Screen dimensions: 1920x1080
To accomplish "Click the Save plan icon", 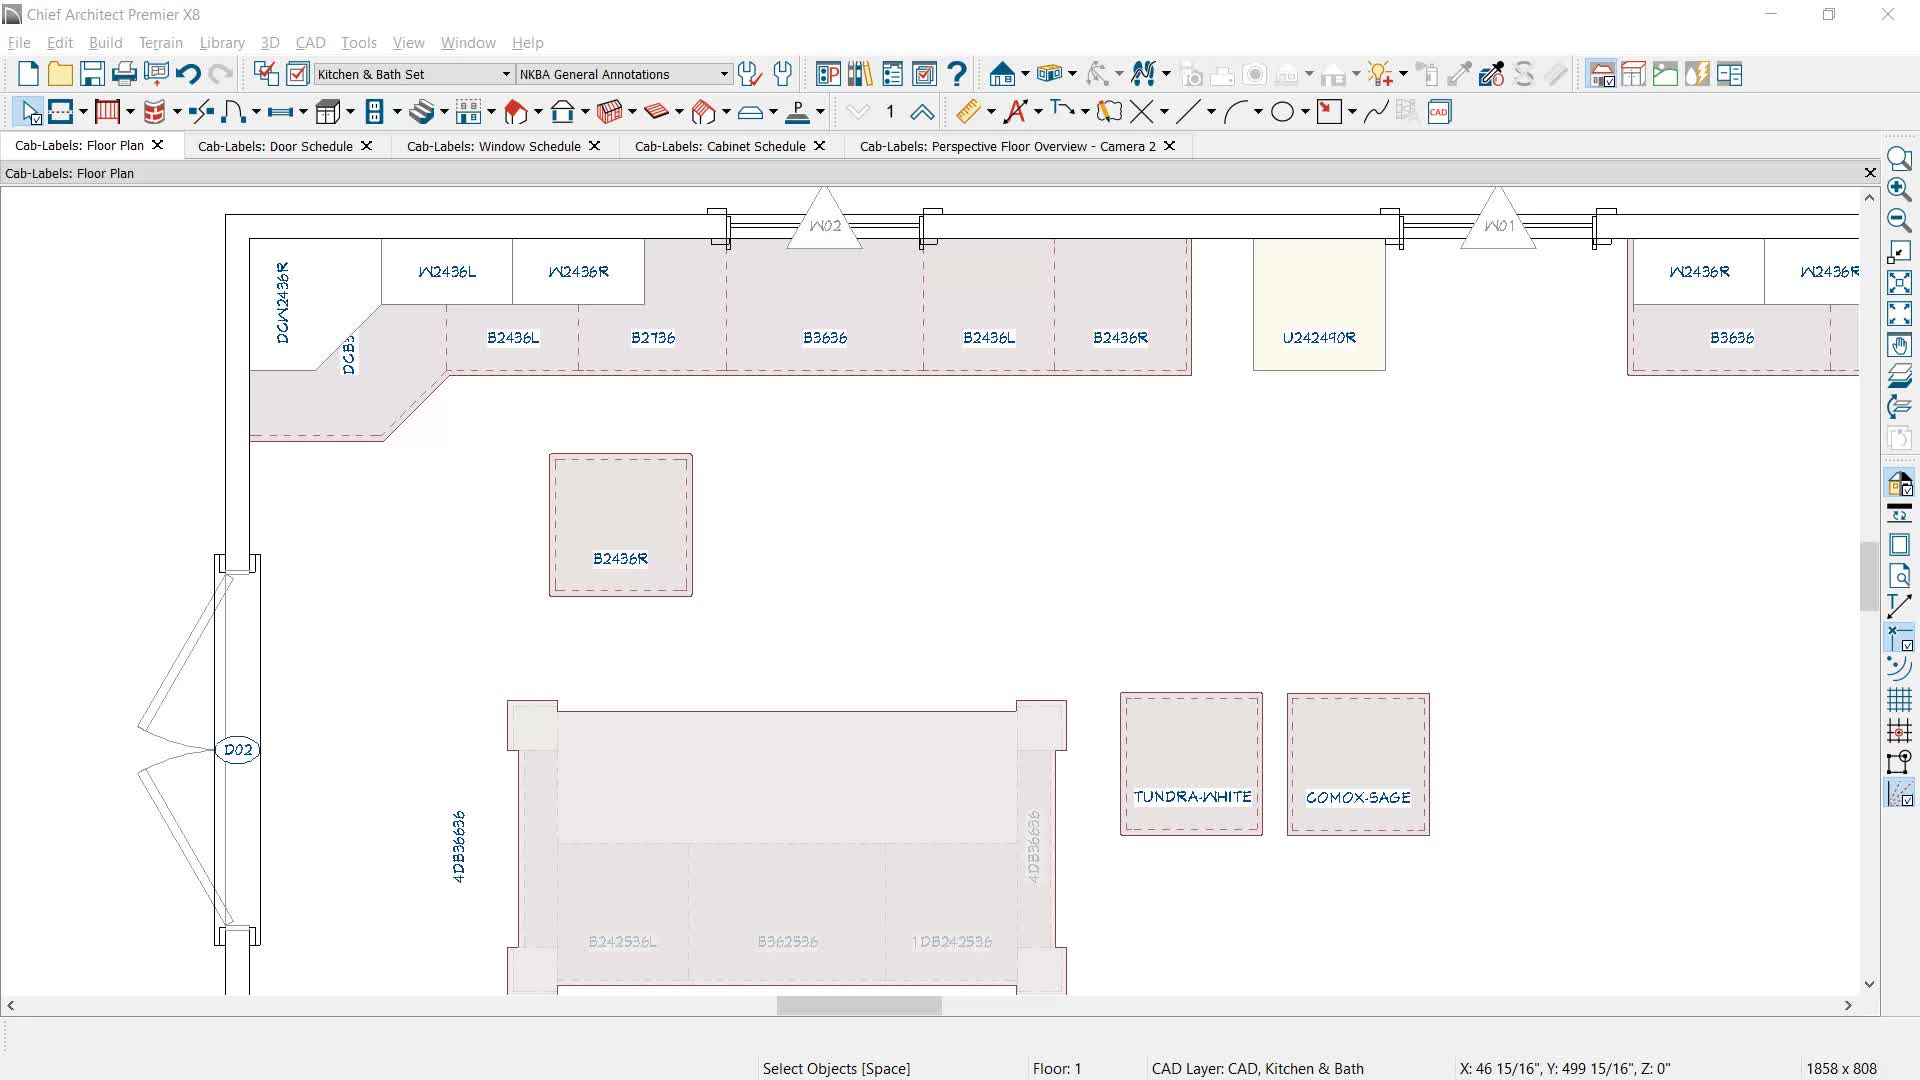I will pos(92,74).
